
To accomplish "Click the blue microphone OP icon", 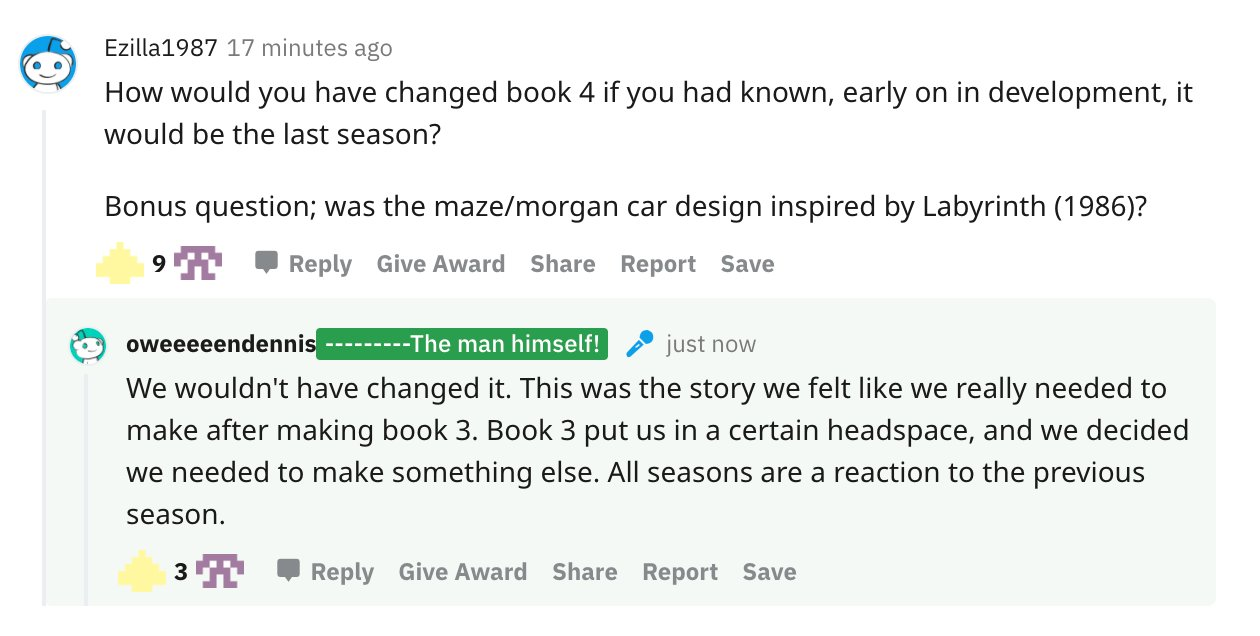I will 639,345.
